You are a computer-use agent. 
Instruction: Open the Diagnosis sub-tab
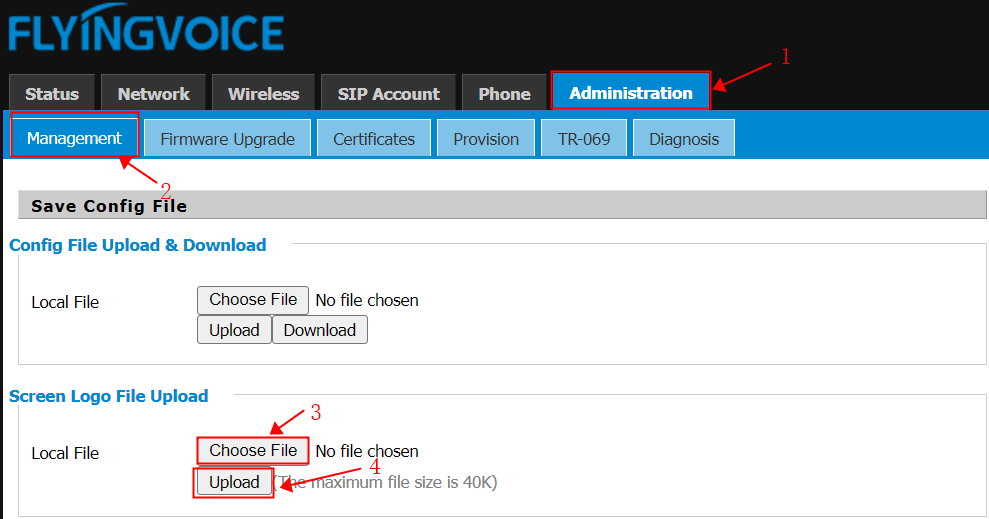point(684,138)
